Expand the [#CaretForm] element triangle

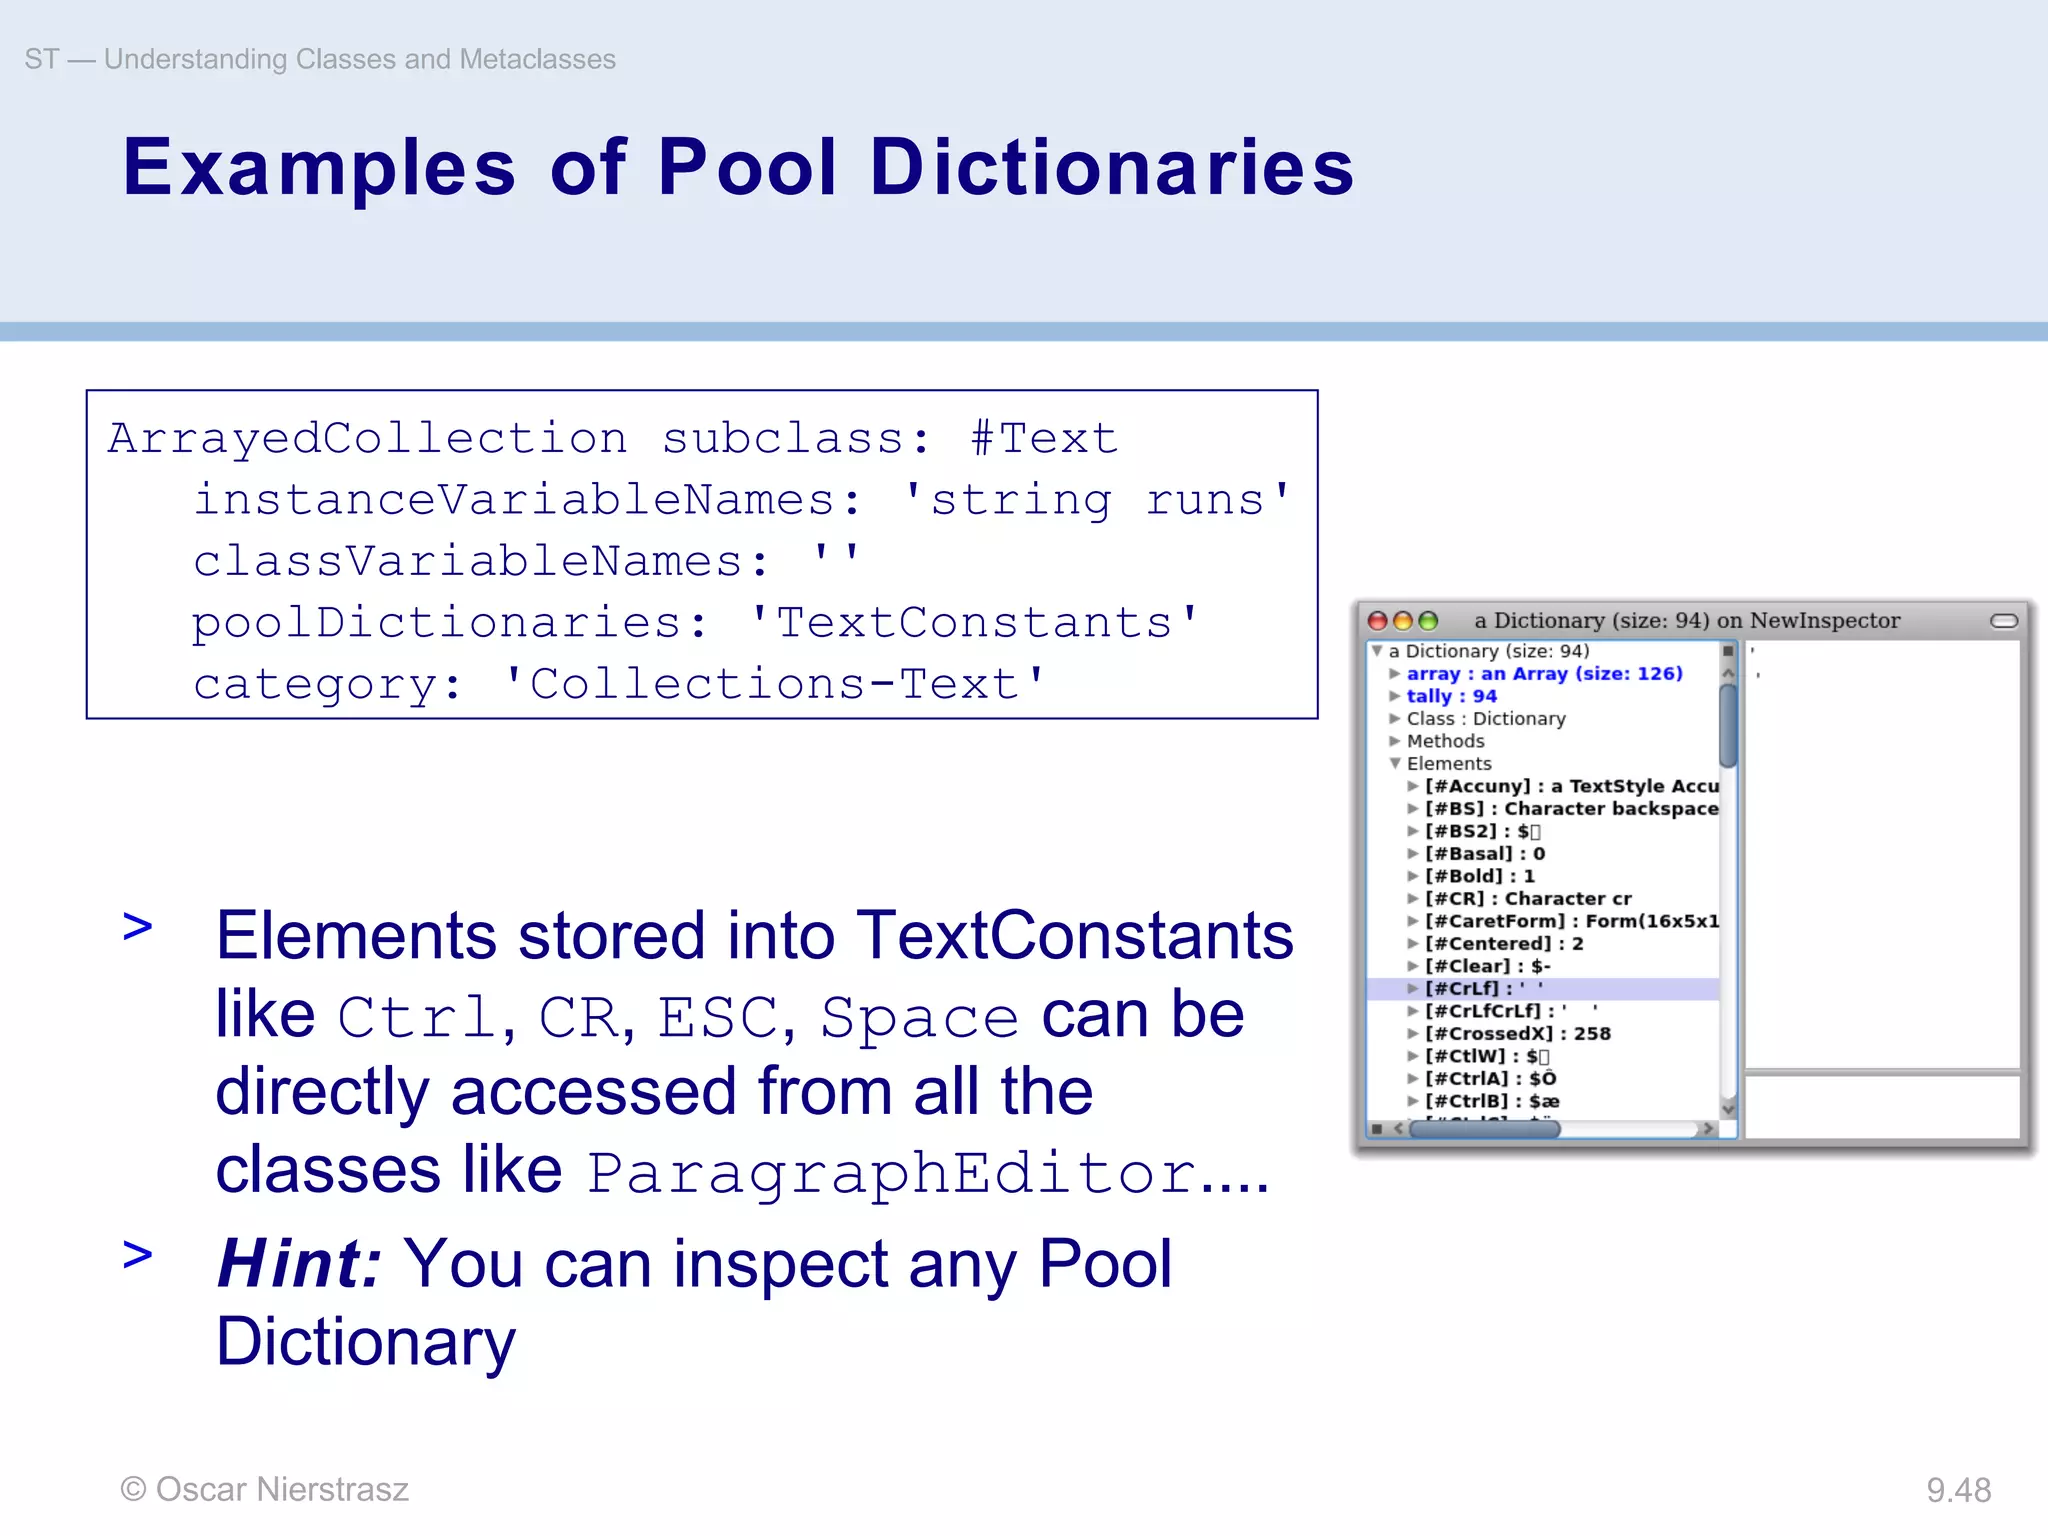[1413, 921]
